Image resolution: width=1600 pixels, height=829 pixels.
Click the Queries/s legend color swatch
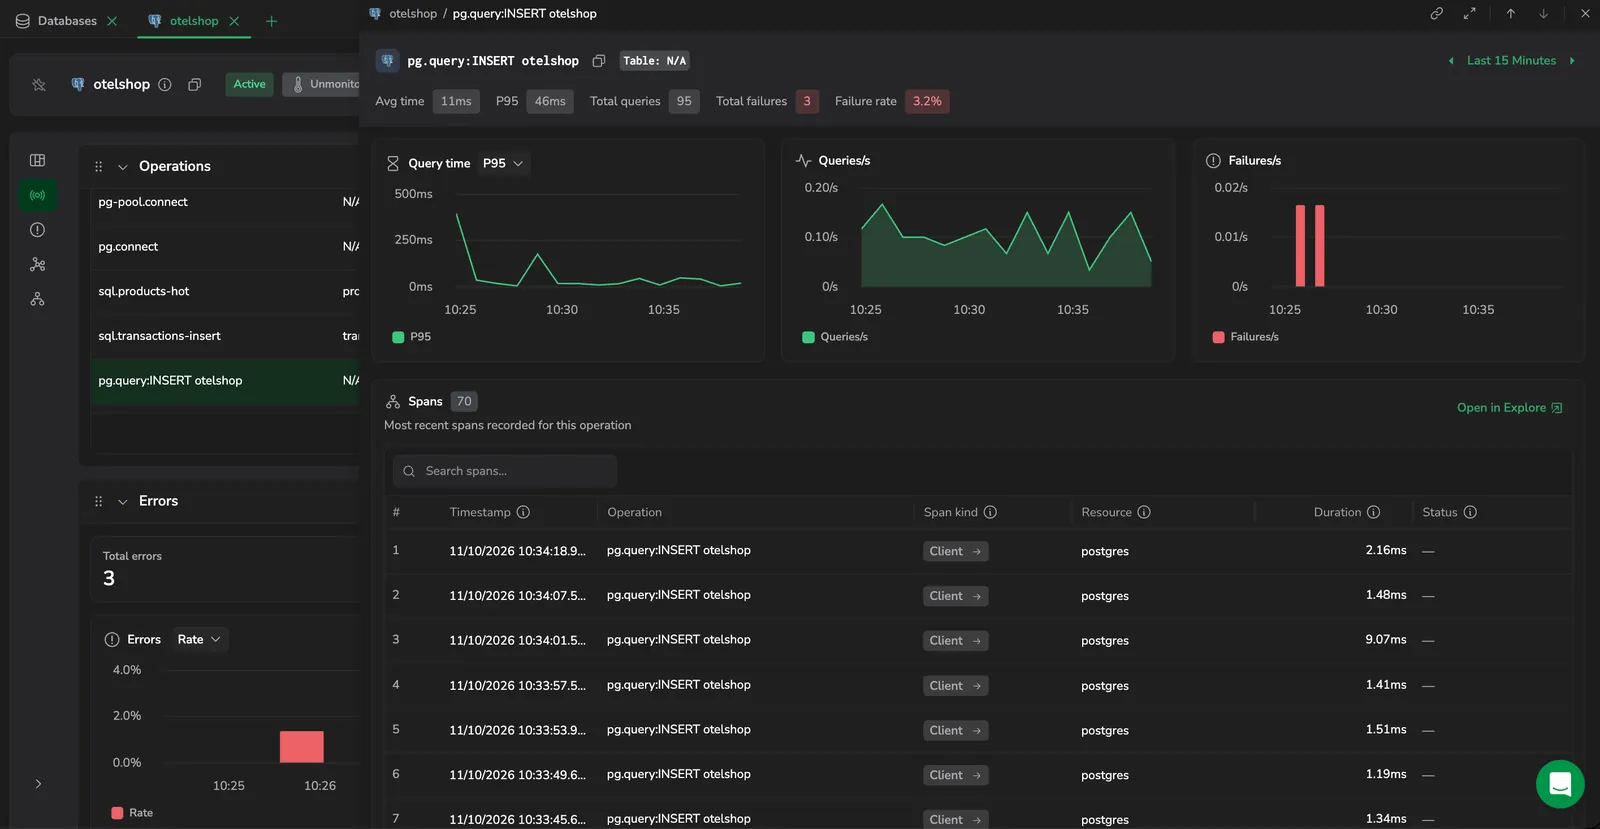(x=808, y=337)
